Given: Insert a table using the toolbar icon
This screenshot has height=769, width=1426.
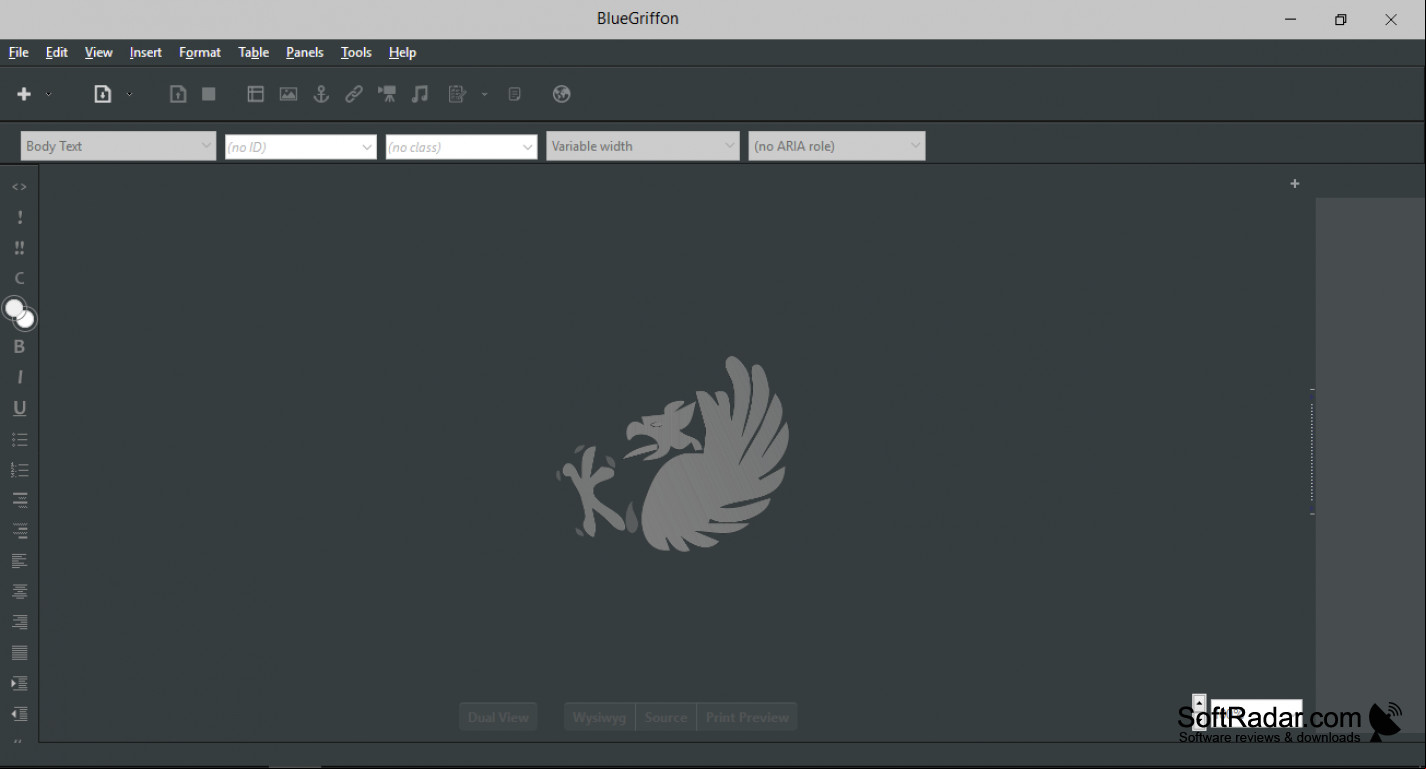Looking at the screenshot, I should click(256, 94).
